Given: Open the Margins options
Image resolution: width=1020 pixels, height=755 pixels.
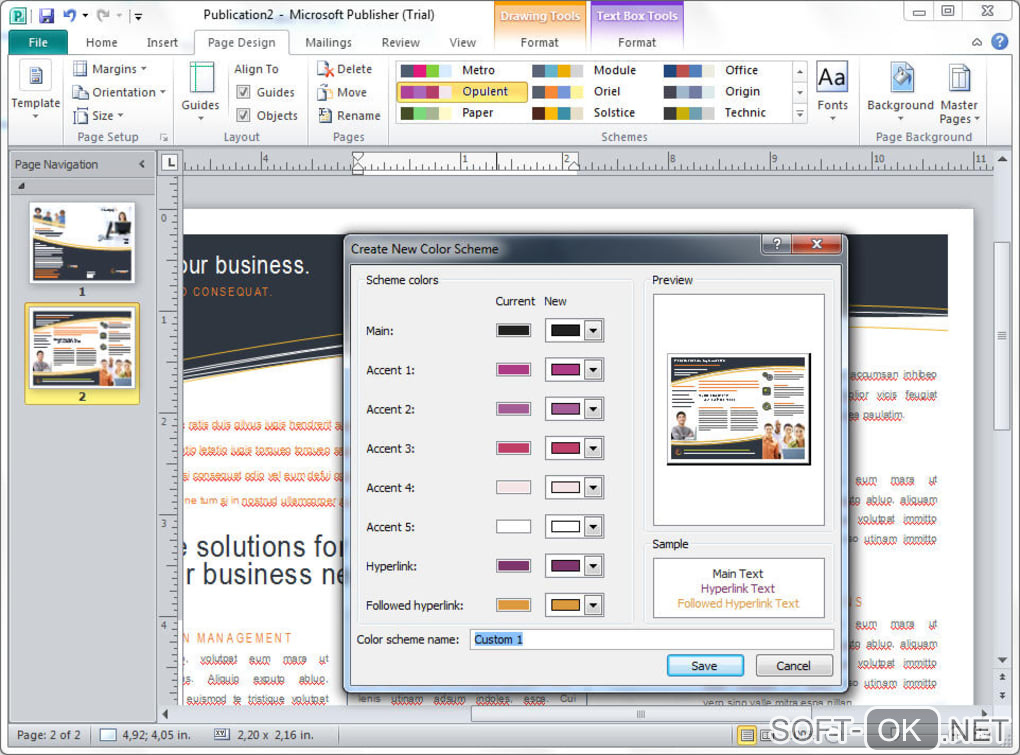Looking at the screenshot, I should 110,68.
